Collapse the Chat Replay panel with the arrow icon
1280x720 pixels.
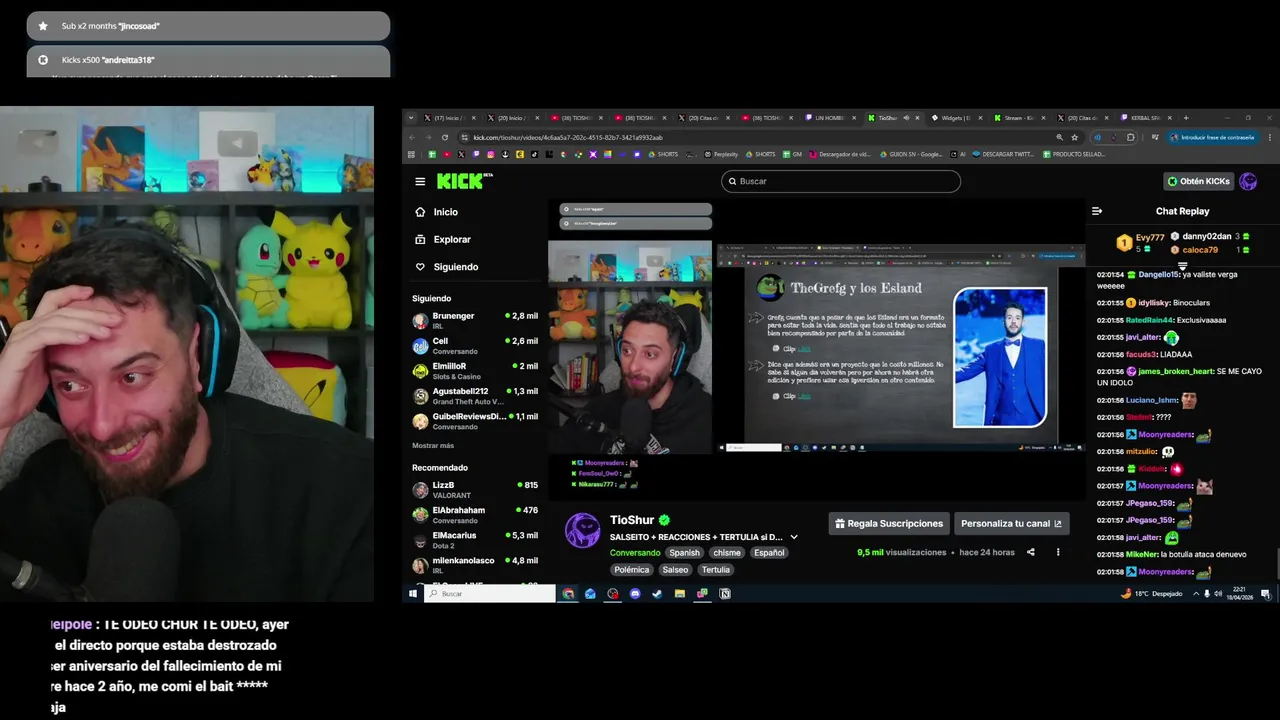[1097, 211]
